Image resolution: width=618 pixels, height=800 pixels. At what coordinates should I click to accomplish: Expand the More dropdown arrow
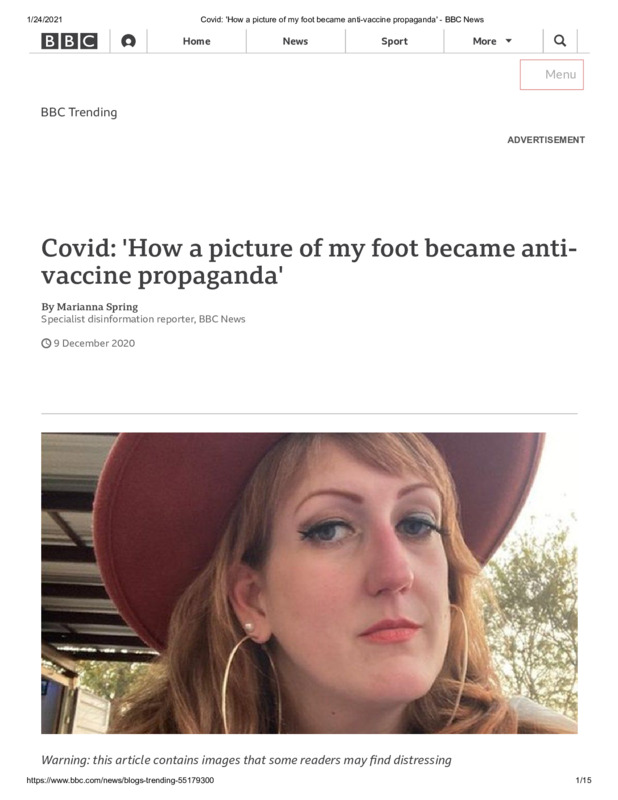(x=508, y=41)
